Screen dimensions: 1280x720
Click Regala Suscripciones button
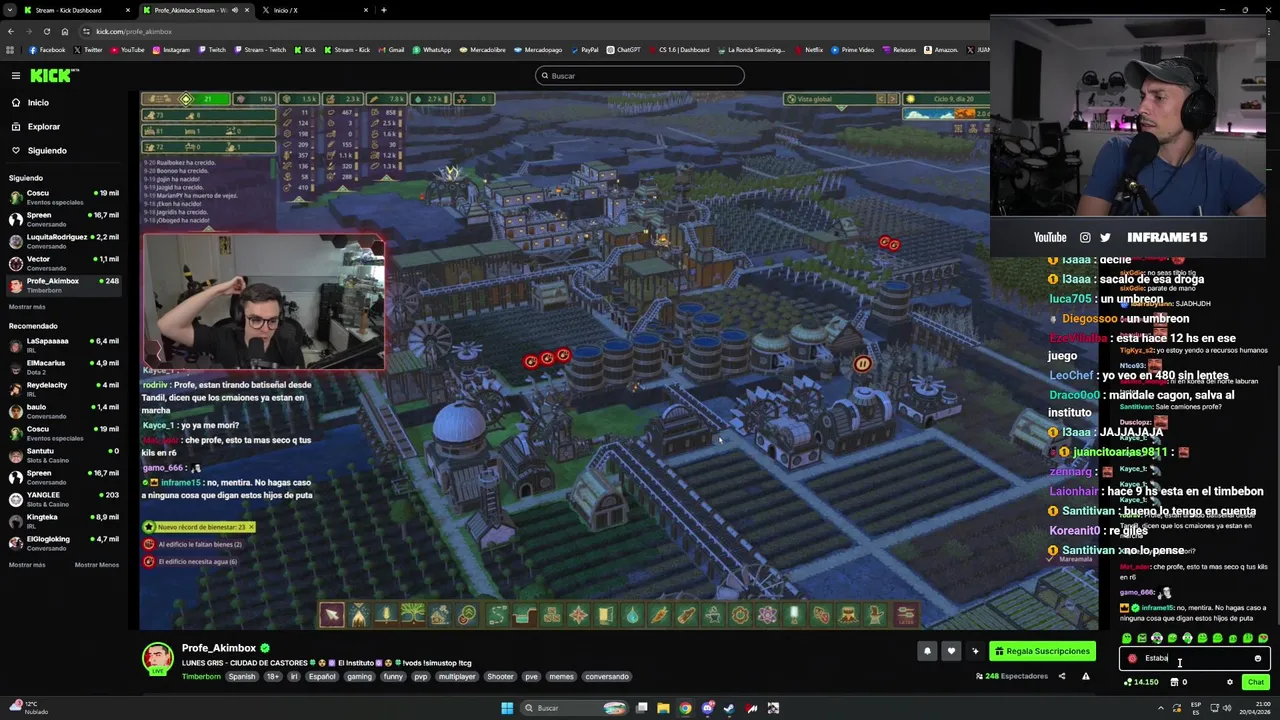(x=1042, y=652)
